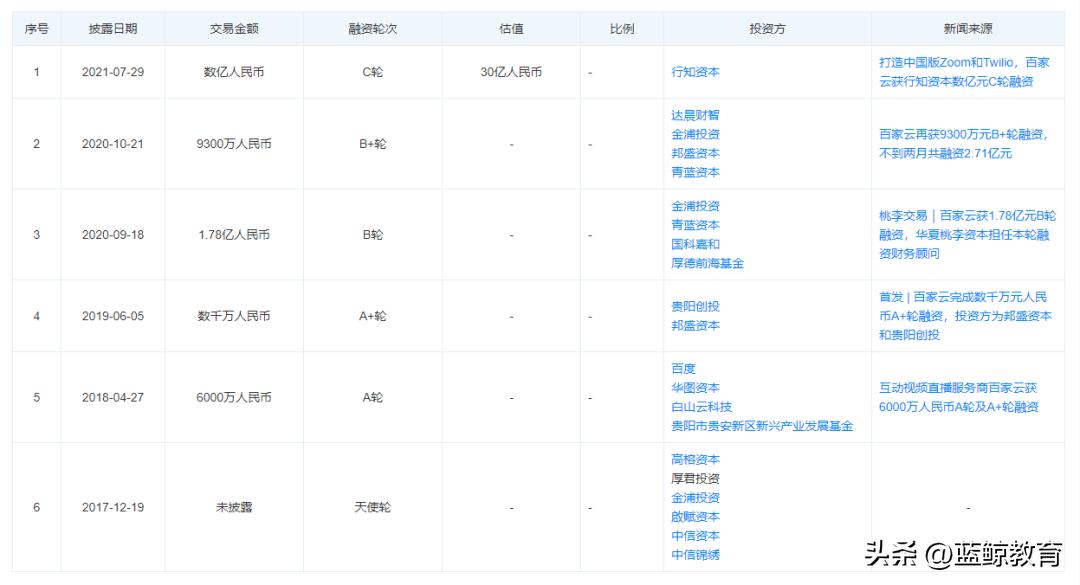The width and height of the screenshot is (1080, 585).
Task: Open the 邦盛资本 link in row 2
Action: pyautogui.click(x=696, y=152)
